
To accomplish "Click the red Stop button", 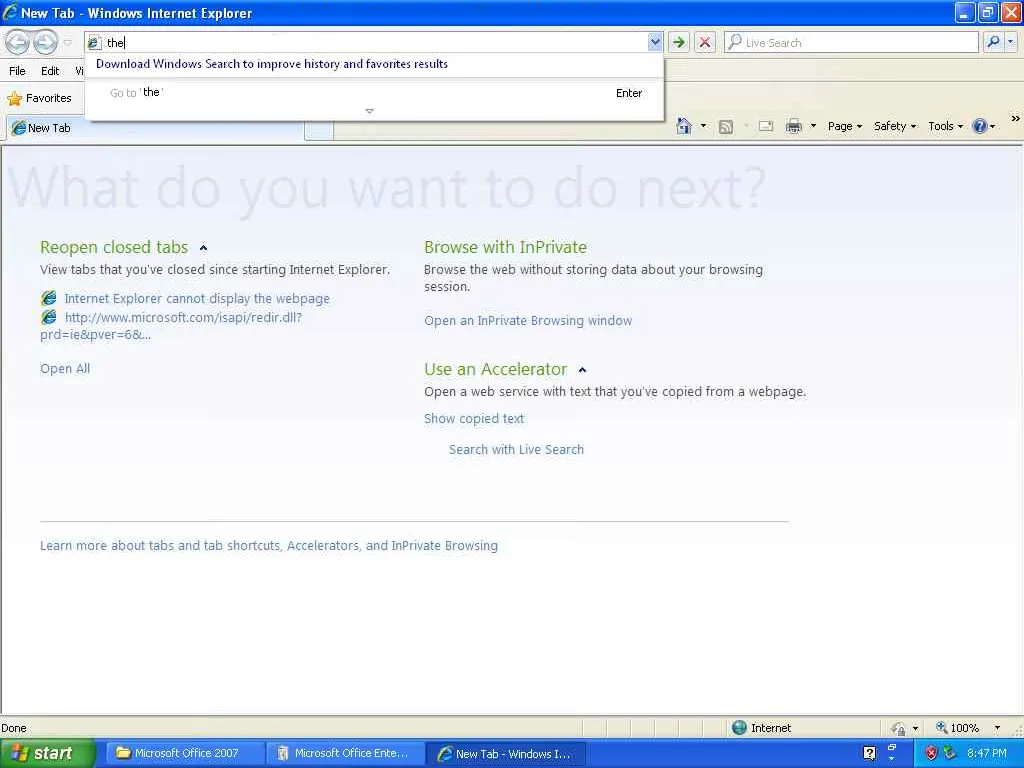I will pyautogui.click(x=705, y=42).
